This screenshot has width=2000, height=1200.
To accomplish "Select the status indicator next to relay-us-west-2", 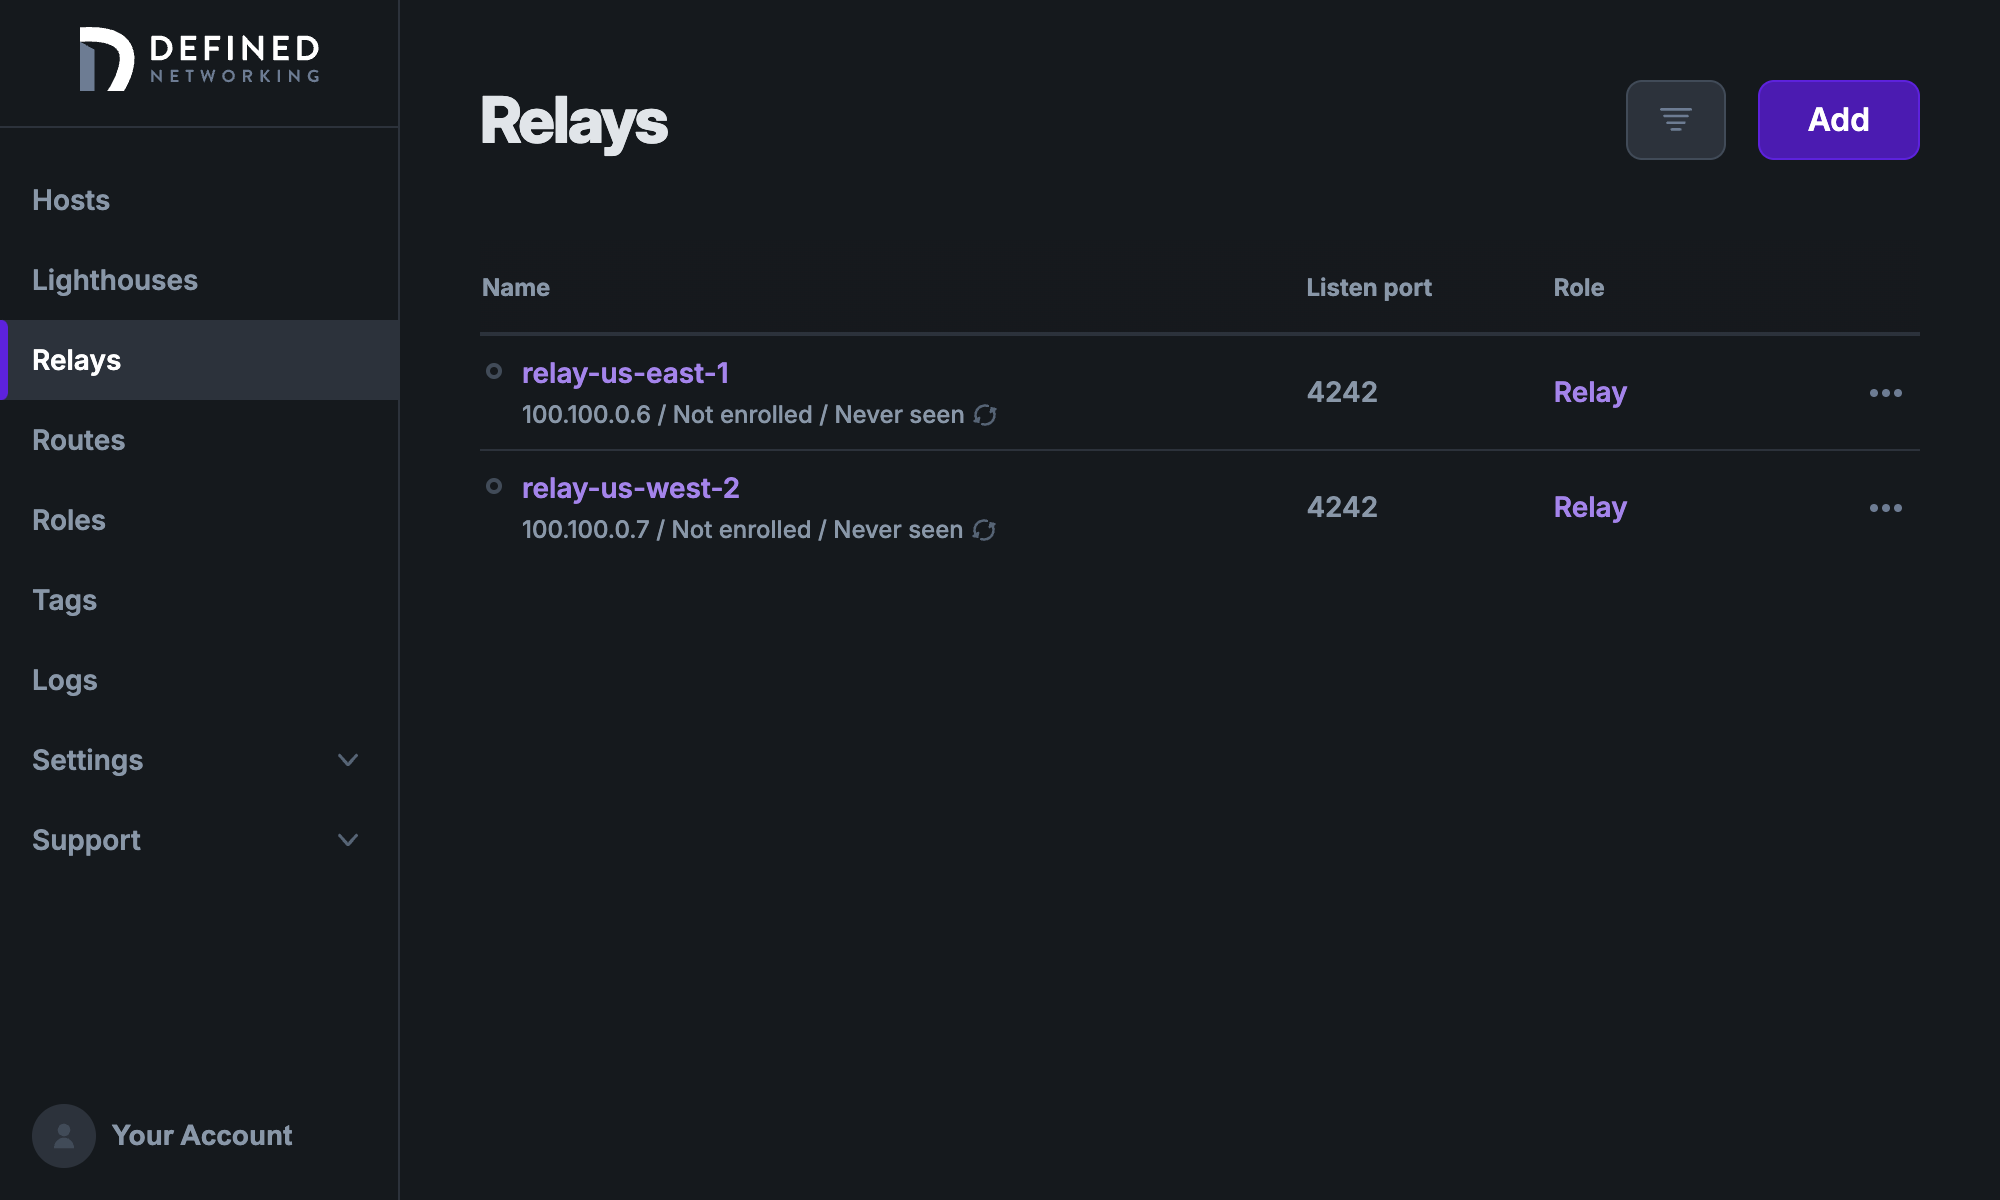I will coord(494,486).
